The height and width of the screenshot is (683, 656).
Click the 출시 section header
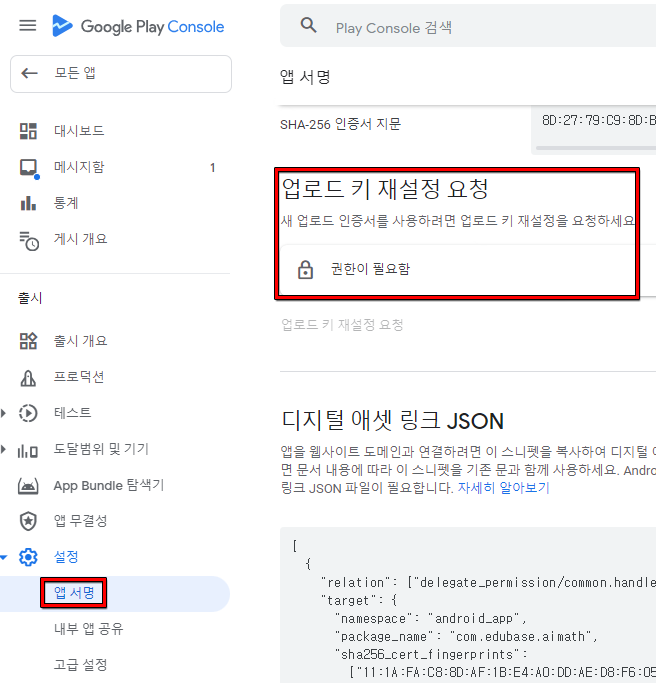(x=30, y=298)
